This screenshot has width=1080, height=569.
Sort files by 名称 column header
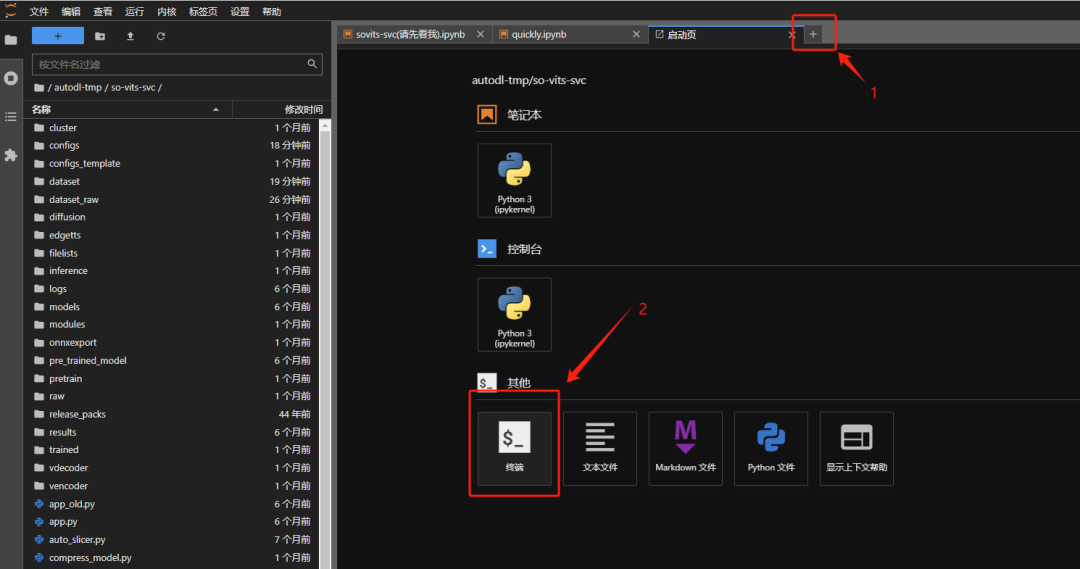[x=128, y=110]
